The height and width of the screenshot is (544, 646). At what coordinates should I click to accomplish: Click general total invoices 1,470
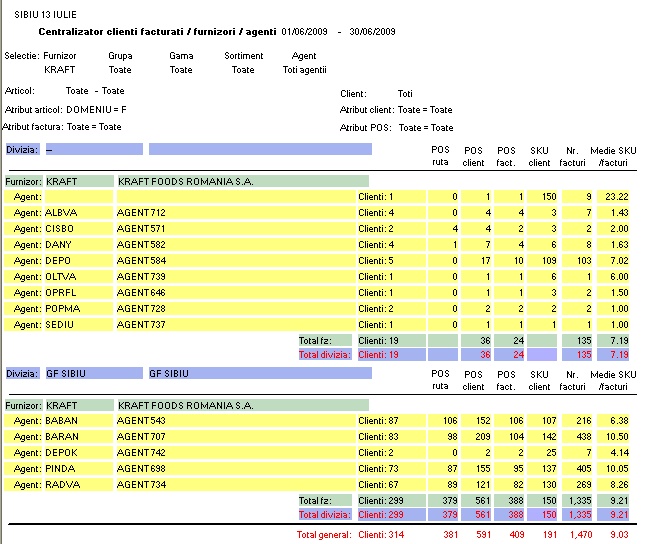(x=581, y=535)
